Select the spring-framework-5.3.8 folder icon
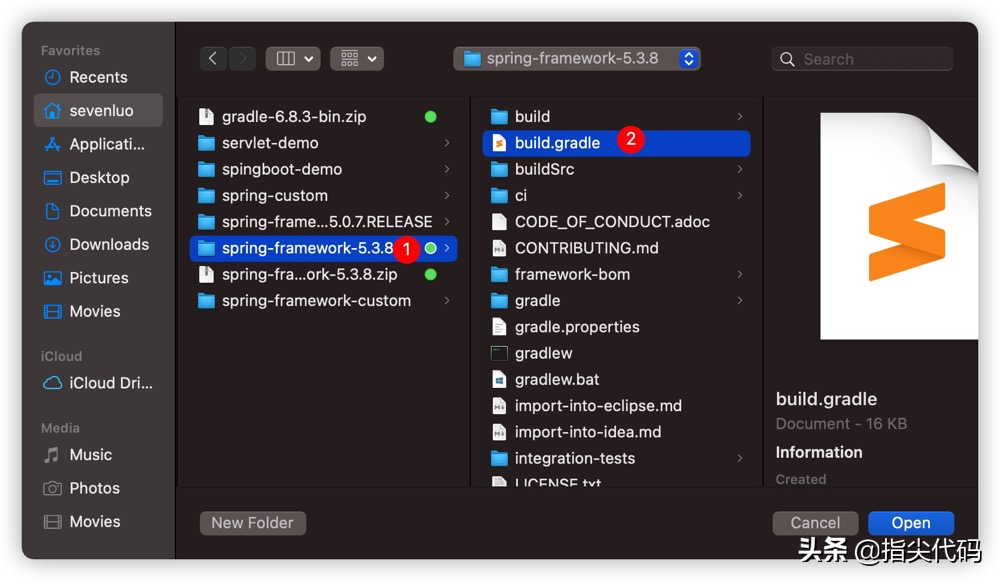Image resolution: width=1000 pixels, height=581 pixels. tap(206, 248)
